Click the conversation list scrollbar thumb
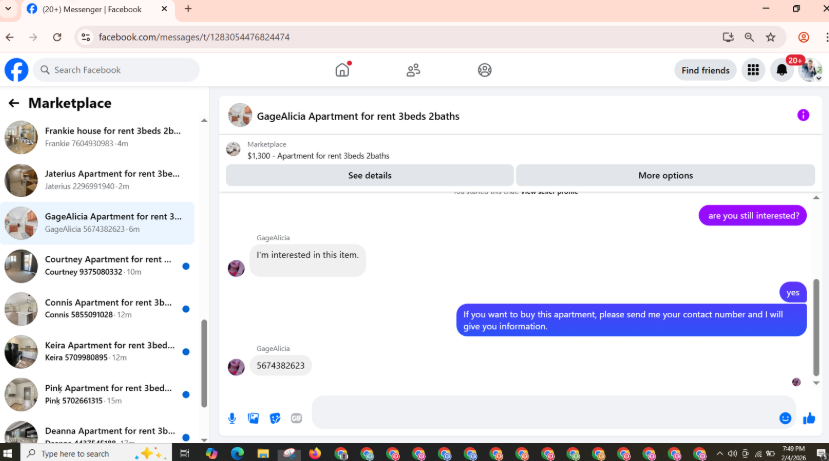 point(204,363)
